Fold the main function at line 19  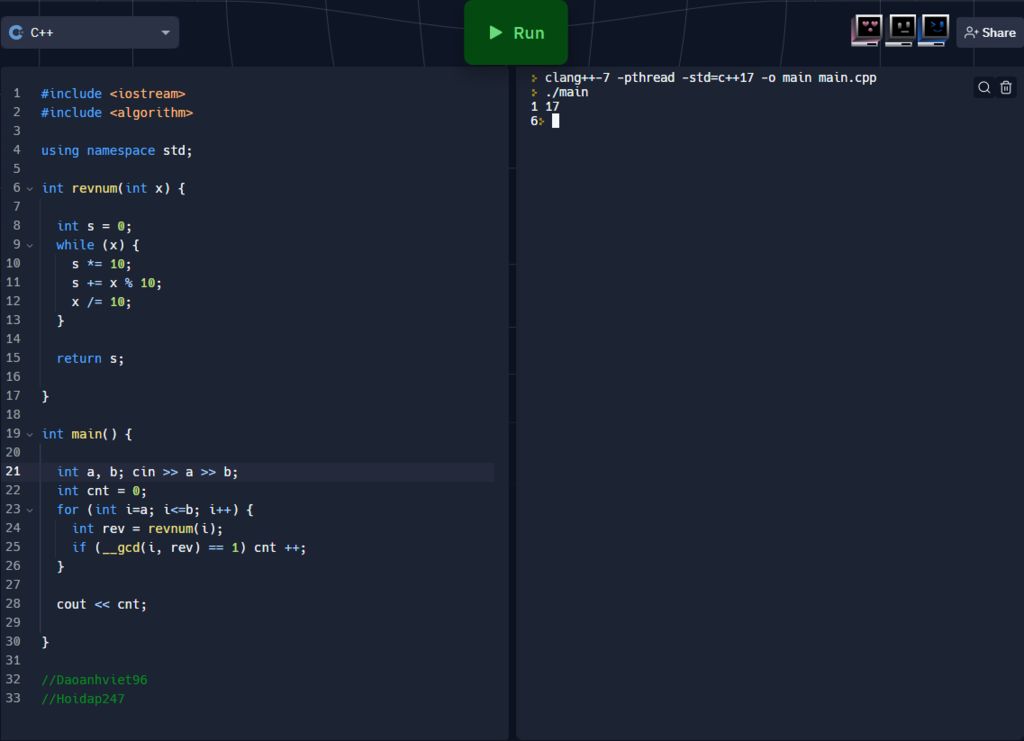click(x=30, y=434)
